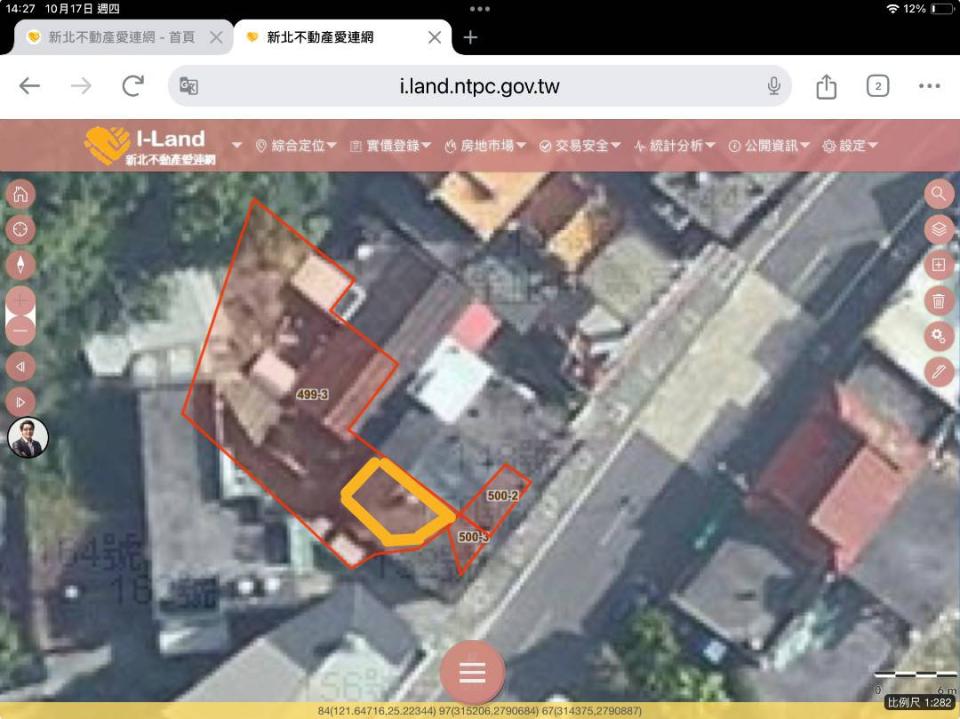Expand the 綜合定位 dropdown menu
The height and width of the screenshot is (719, 960).
point(296,146)
